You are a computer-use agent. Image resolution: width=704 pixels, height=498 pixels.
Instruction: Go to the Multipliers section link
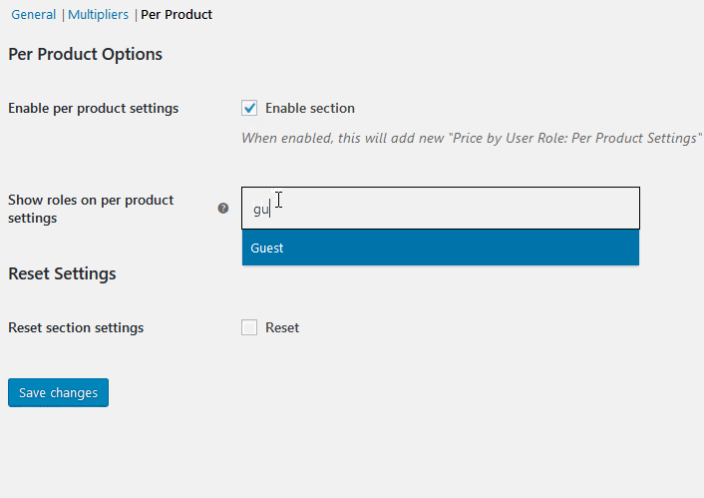(x=98, y=14)
